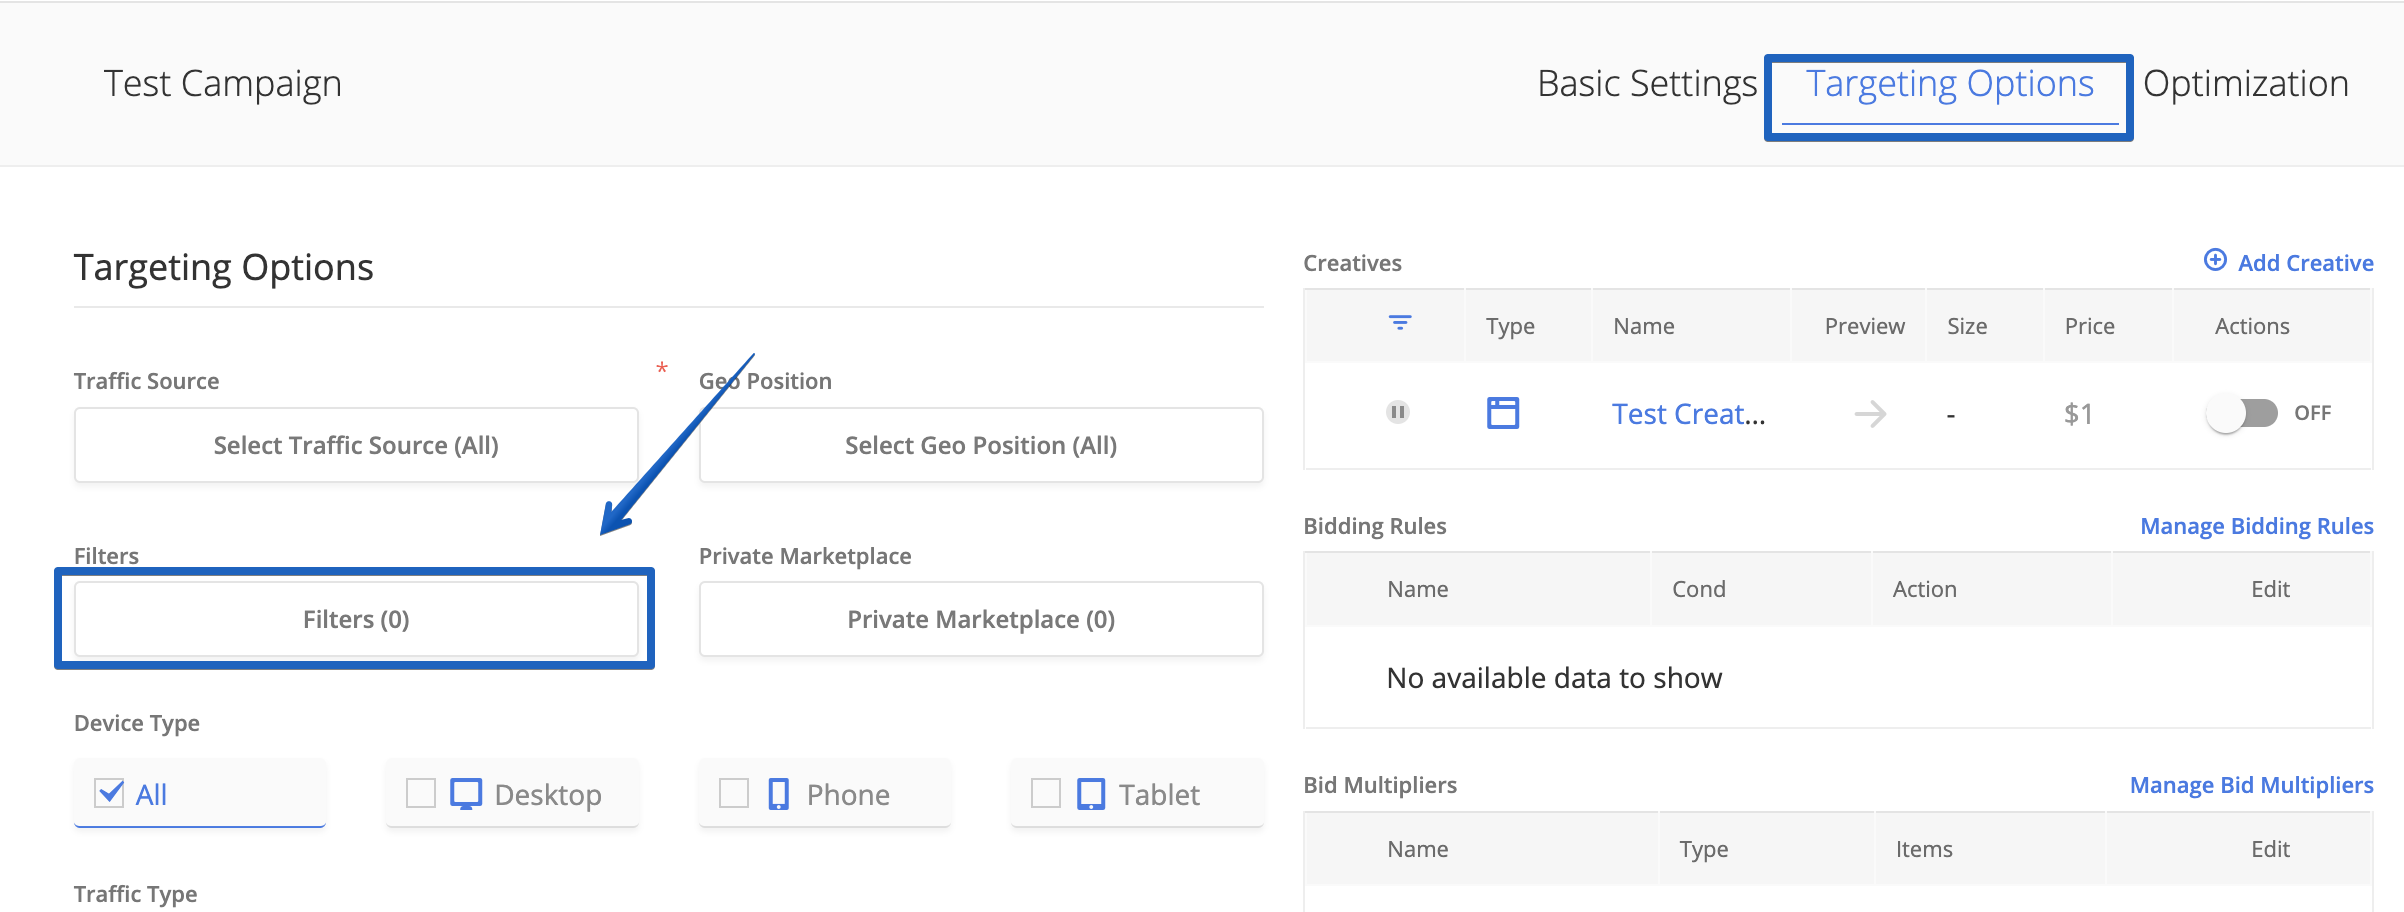The height and width of the screenshot is (912, 2404).
Task: Open the Filters (0) selector
Action: [356, 620]
